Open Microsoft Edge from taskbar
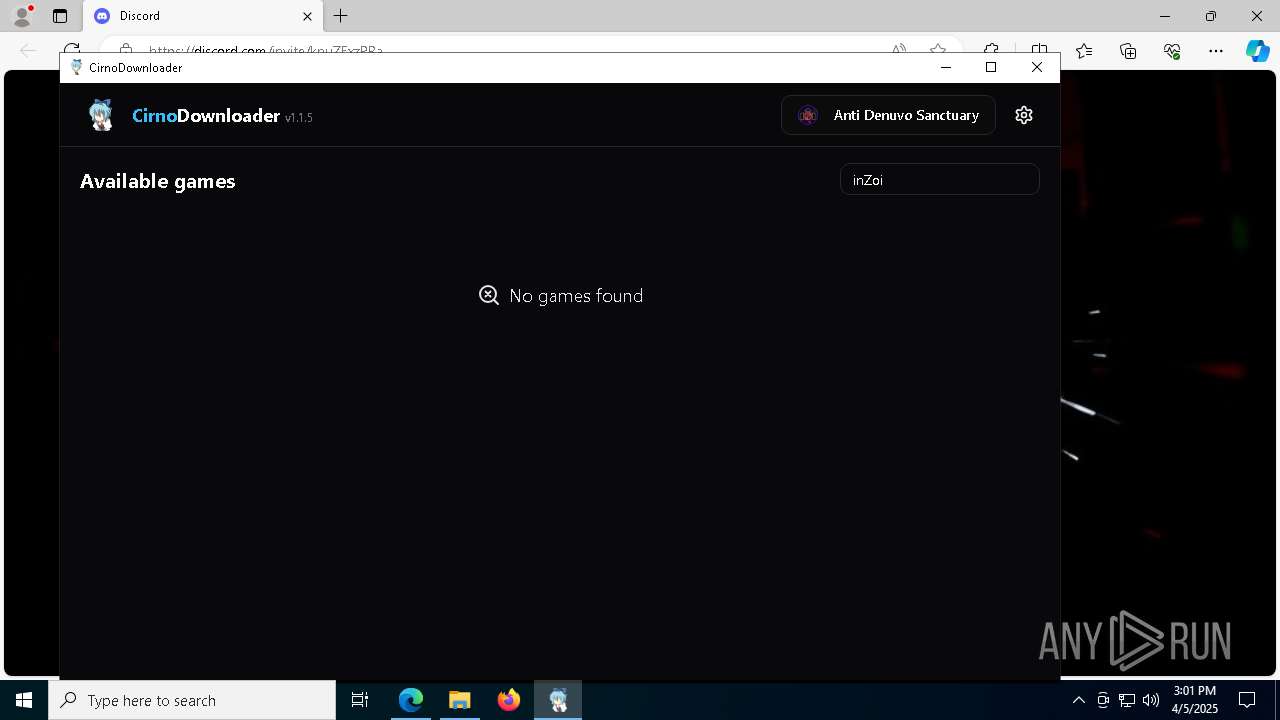Viewport: 1280px width, 720px height. point(411,700)
